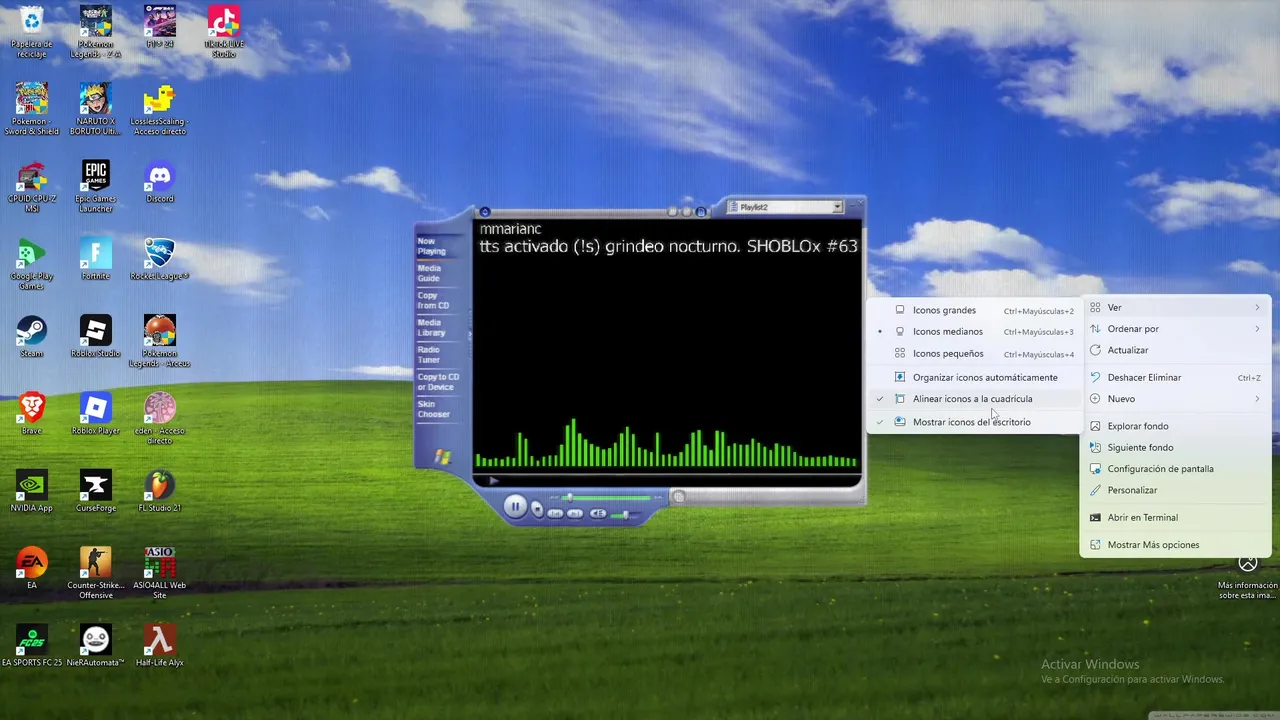Select the Steam desktop icon
Image resolution: width=1280 pixels, height=720 pixels.
(x=31, y=337)
